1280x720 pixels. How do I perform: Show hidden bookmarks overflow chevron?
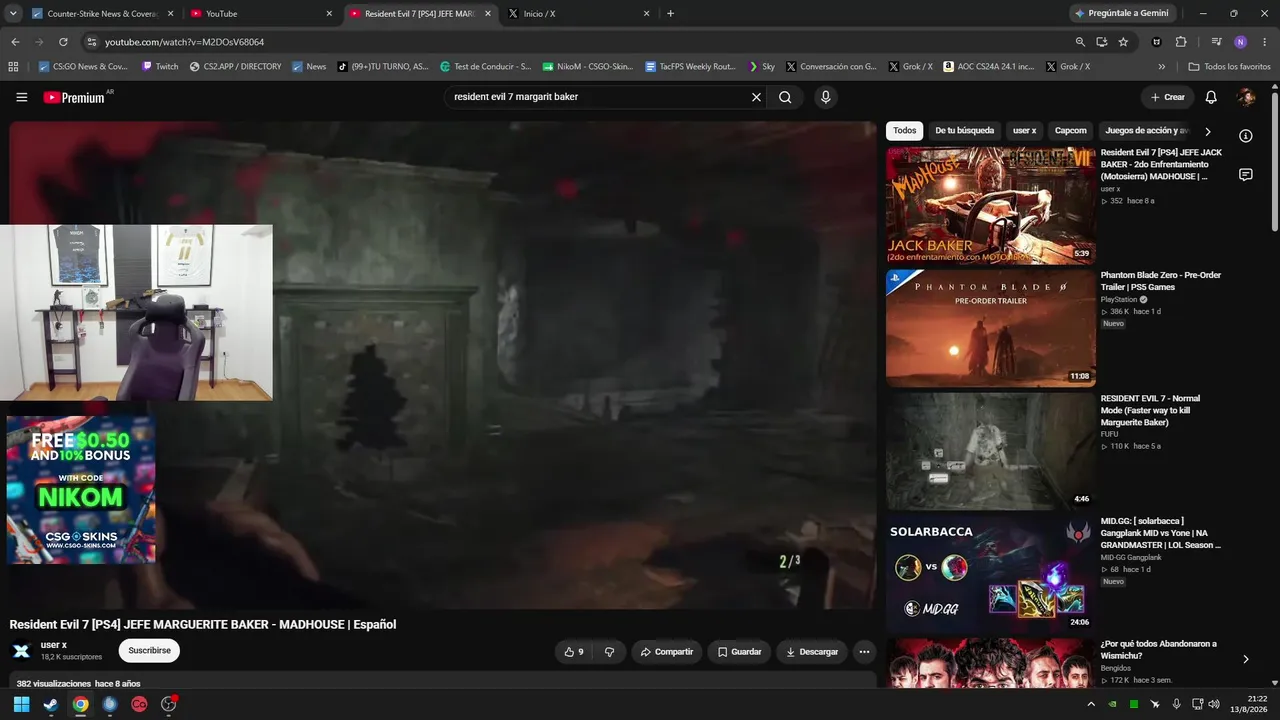(x=1162, y=66)
